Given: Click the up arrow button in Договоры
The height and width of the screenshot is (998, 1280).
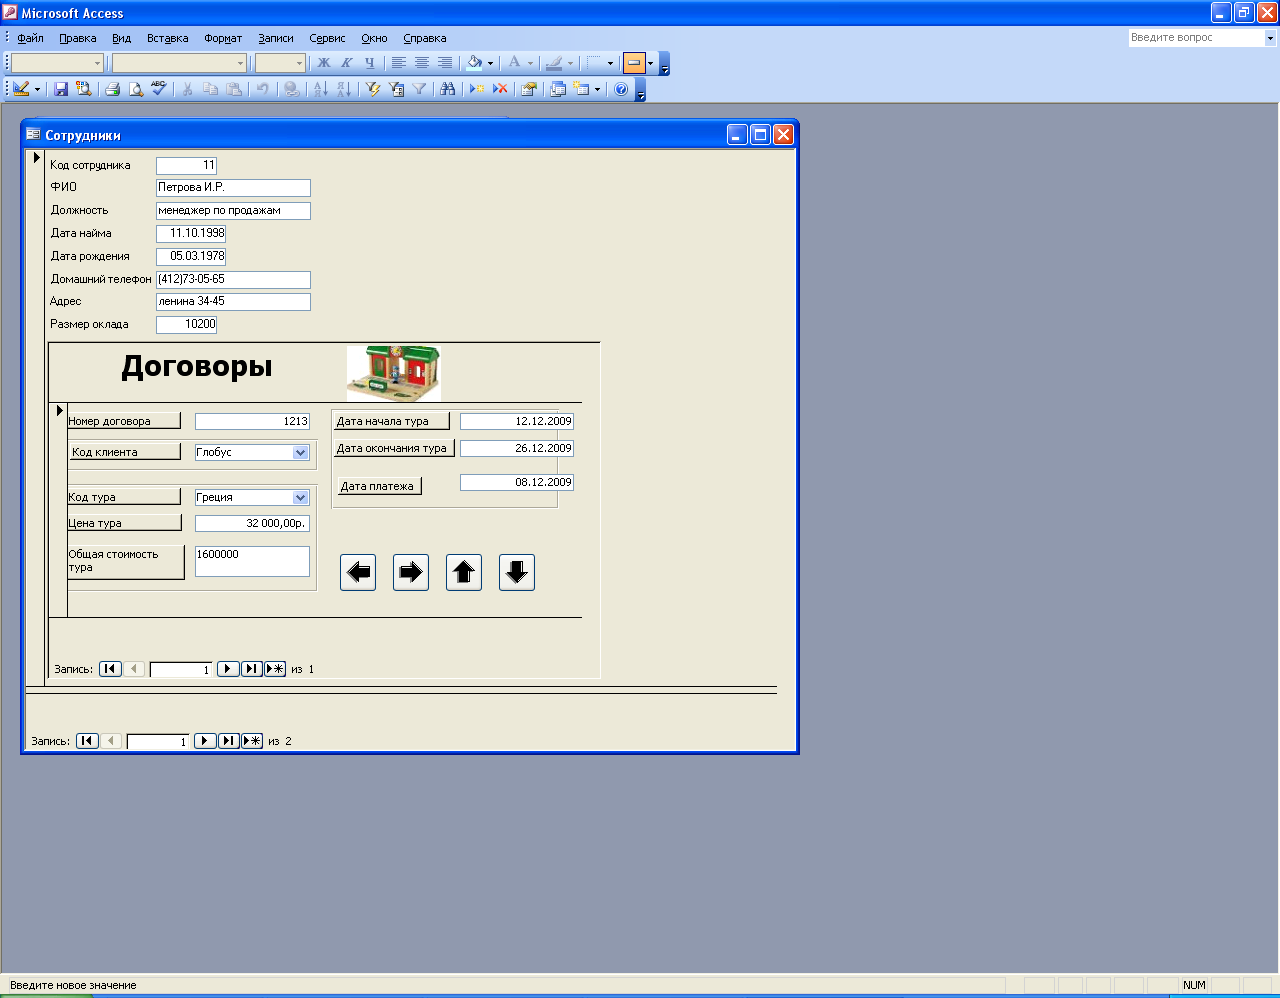Looking at the screenshot, I should coord(464,572).
